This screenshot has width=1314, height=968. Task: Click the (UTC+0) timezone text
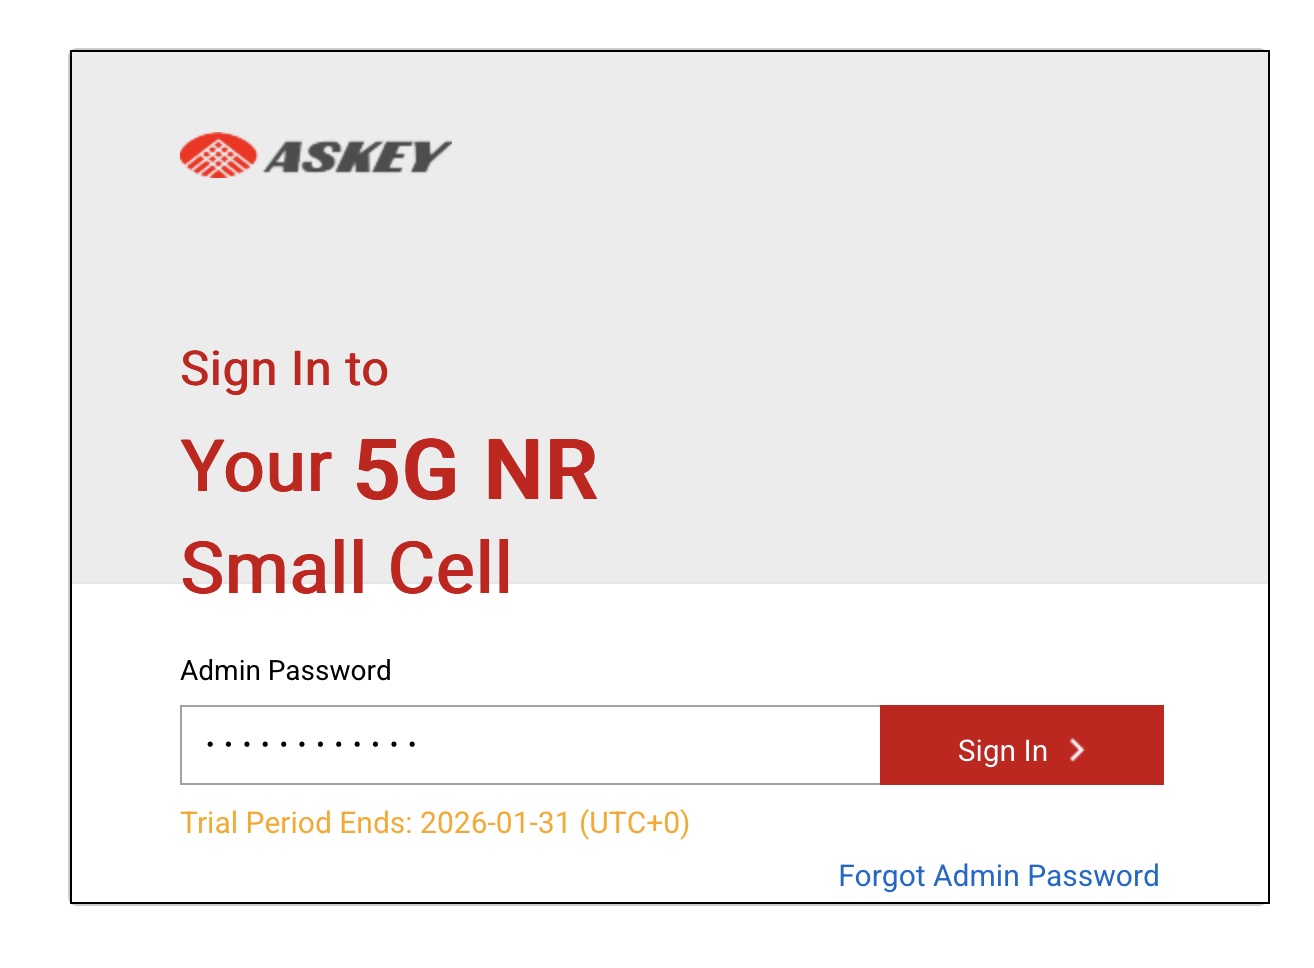(x=634, y=823)
